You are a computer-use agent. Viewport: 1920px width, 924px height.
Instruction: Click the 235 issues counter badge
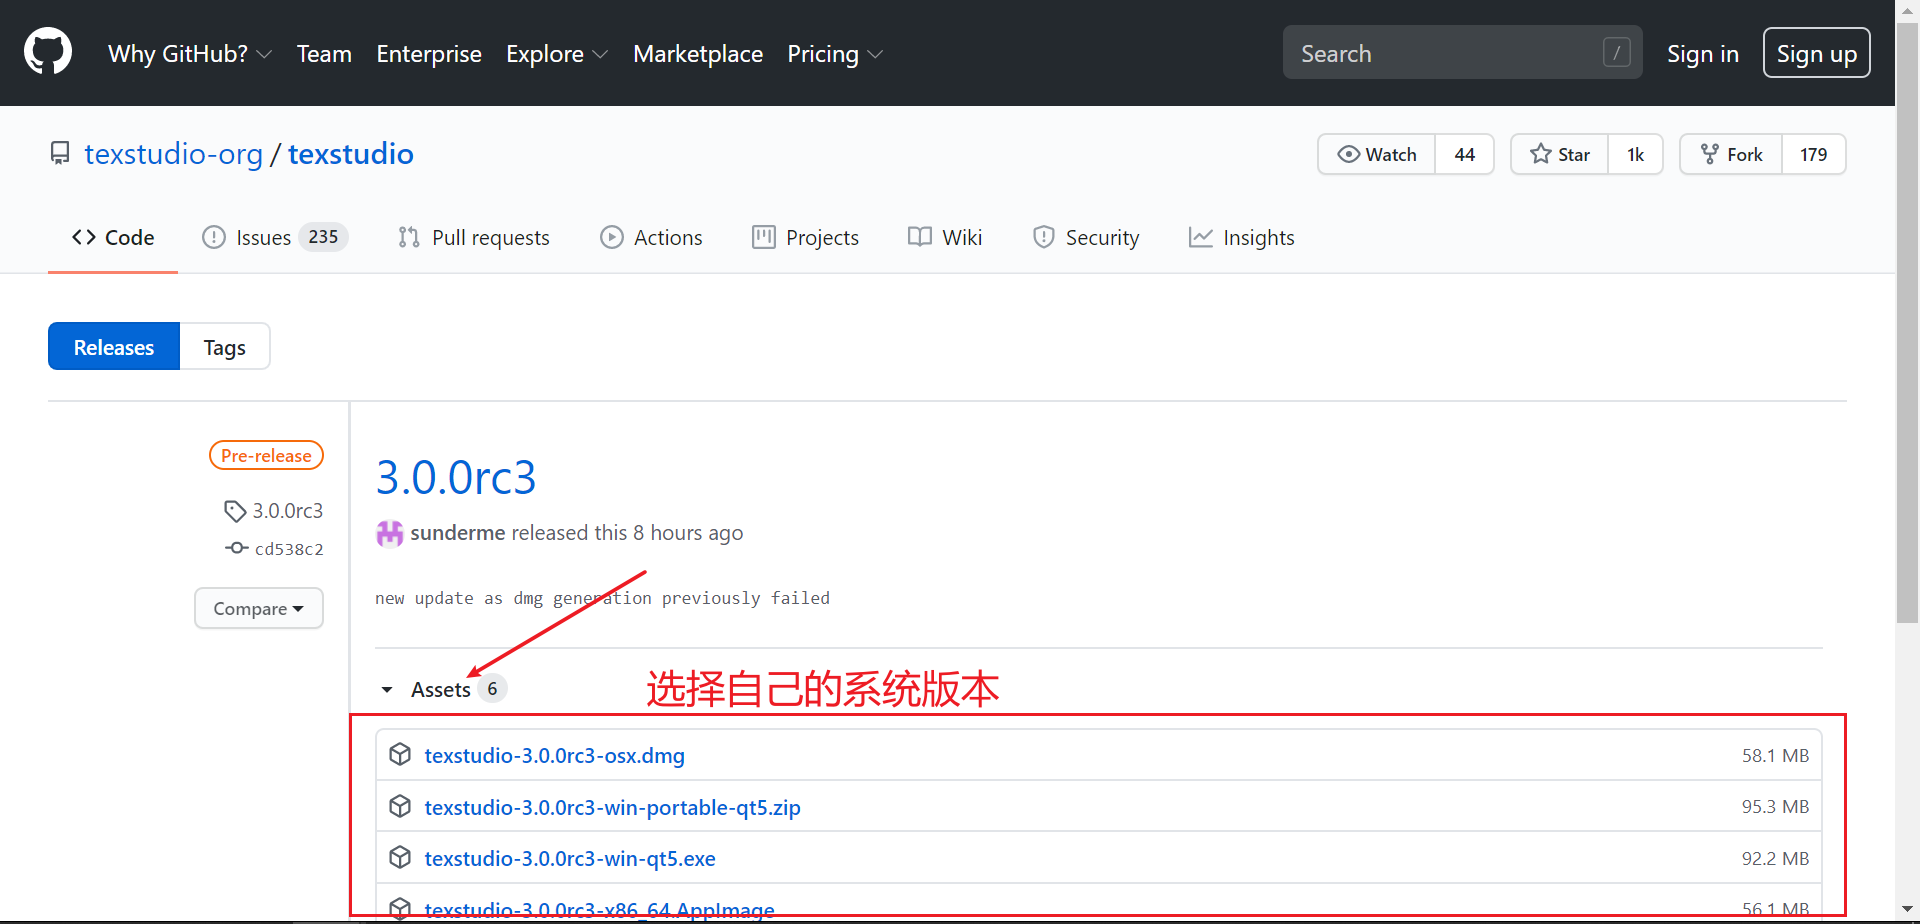pos(323,237)
